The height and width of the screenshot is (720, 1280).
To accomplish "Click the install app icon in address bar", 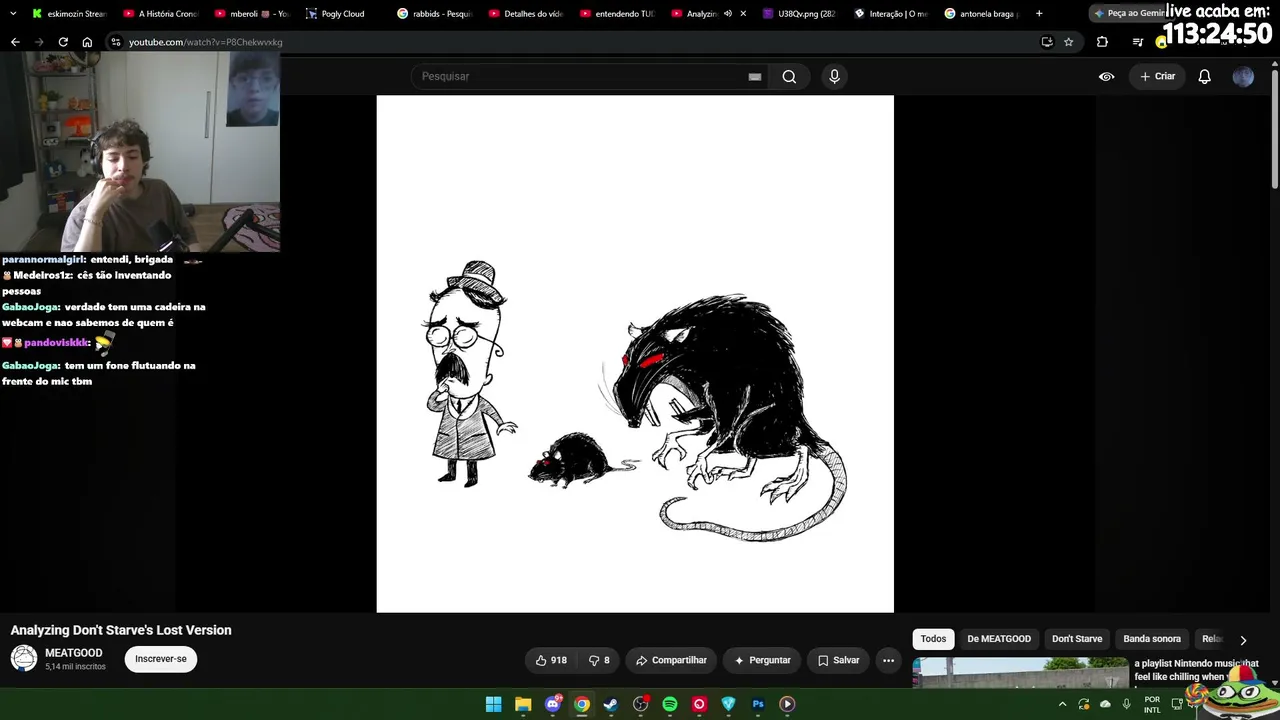I will [1047, 42].
